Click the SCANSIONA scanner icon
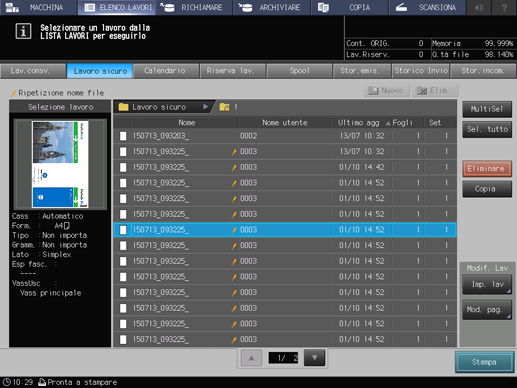The height and width of the screenshot is (388, 517). tap(401, 7)
